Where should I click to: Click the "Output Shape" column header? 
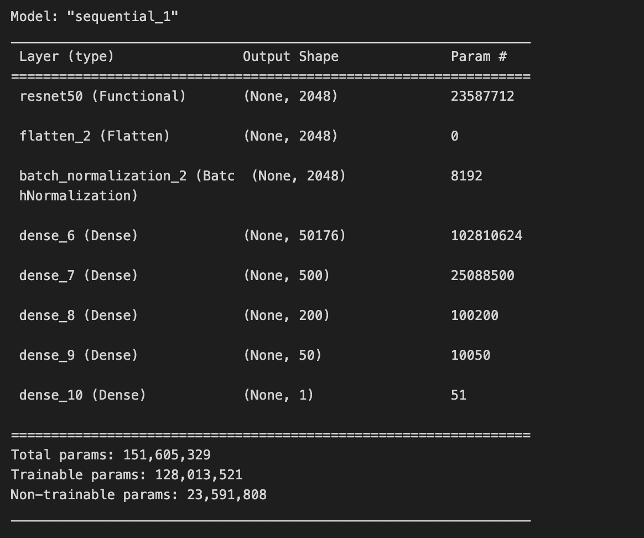tap(290, 57)
